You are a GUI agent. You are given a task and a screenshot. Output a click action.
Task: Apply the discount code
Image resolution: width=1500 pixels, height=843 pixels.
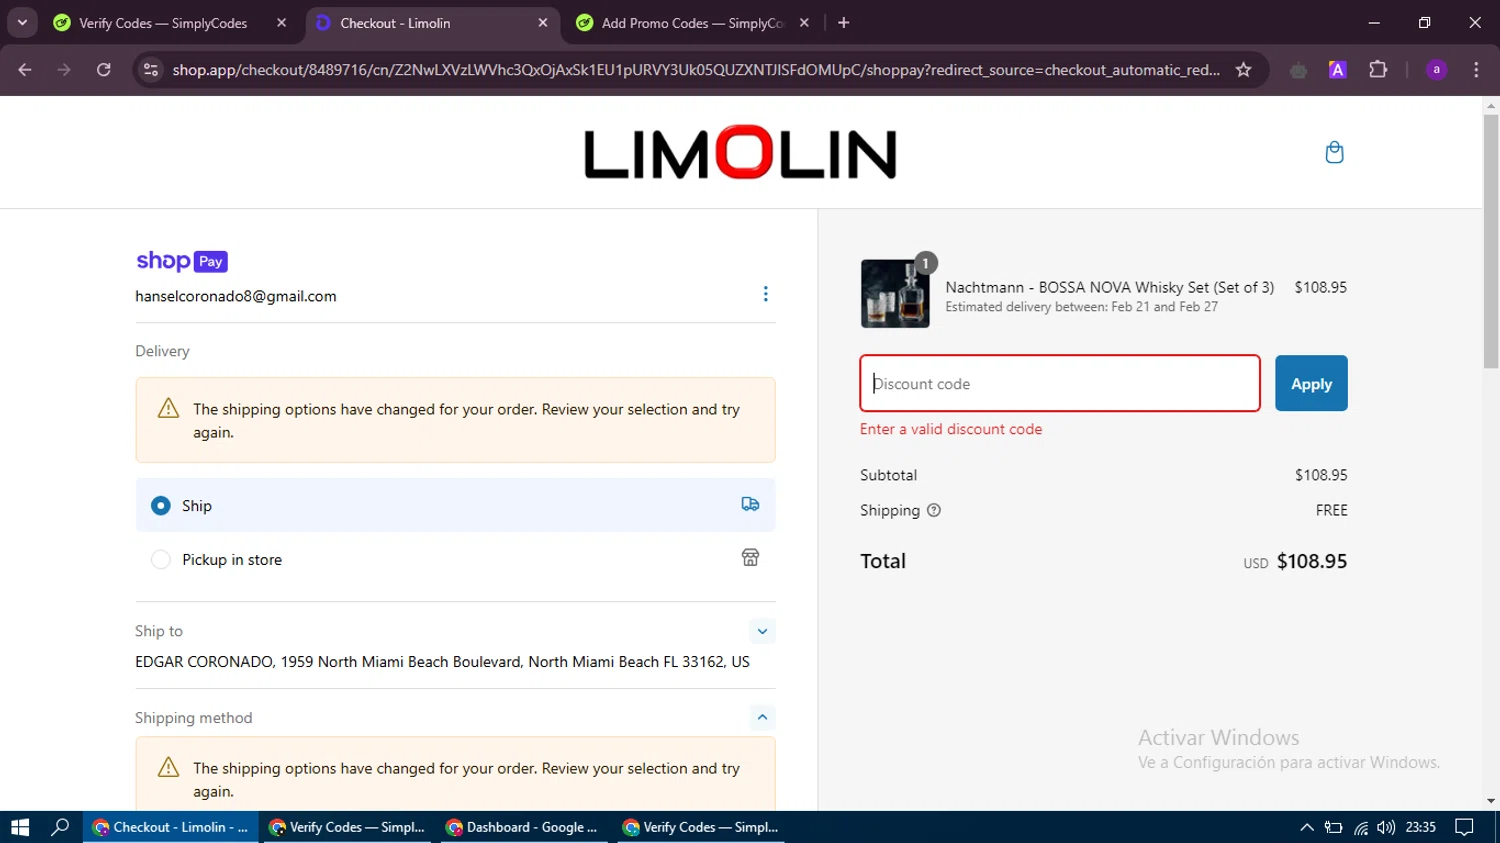tap(1311, 383)
